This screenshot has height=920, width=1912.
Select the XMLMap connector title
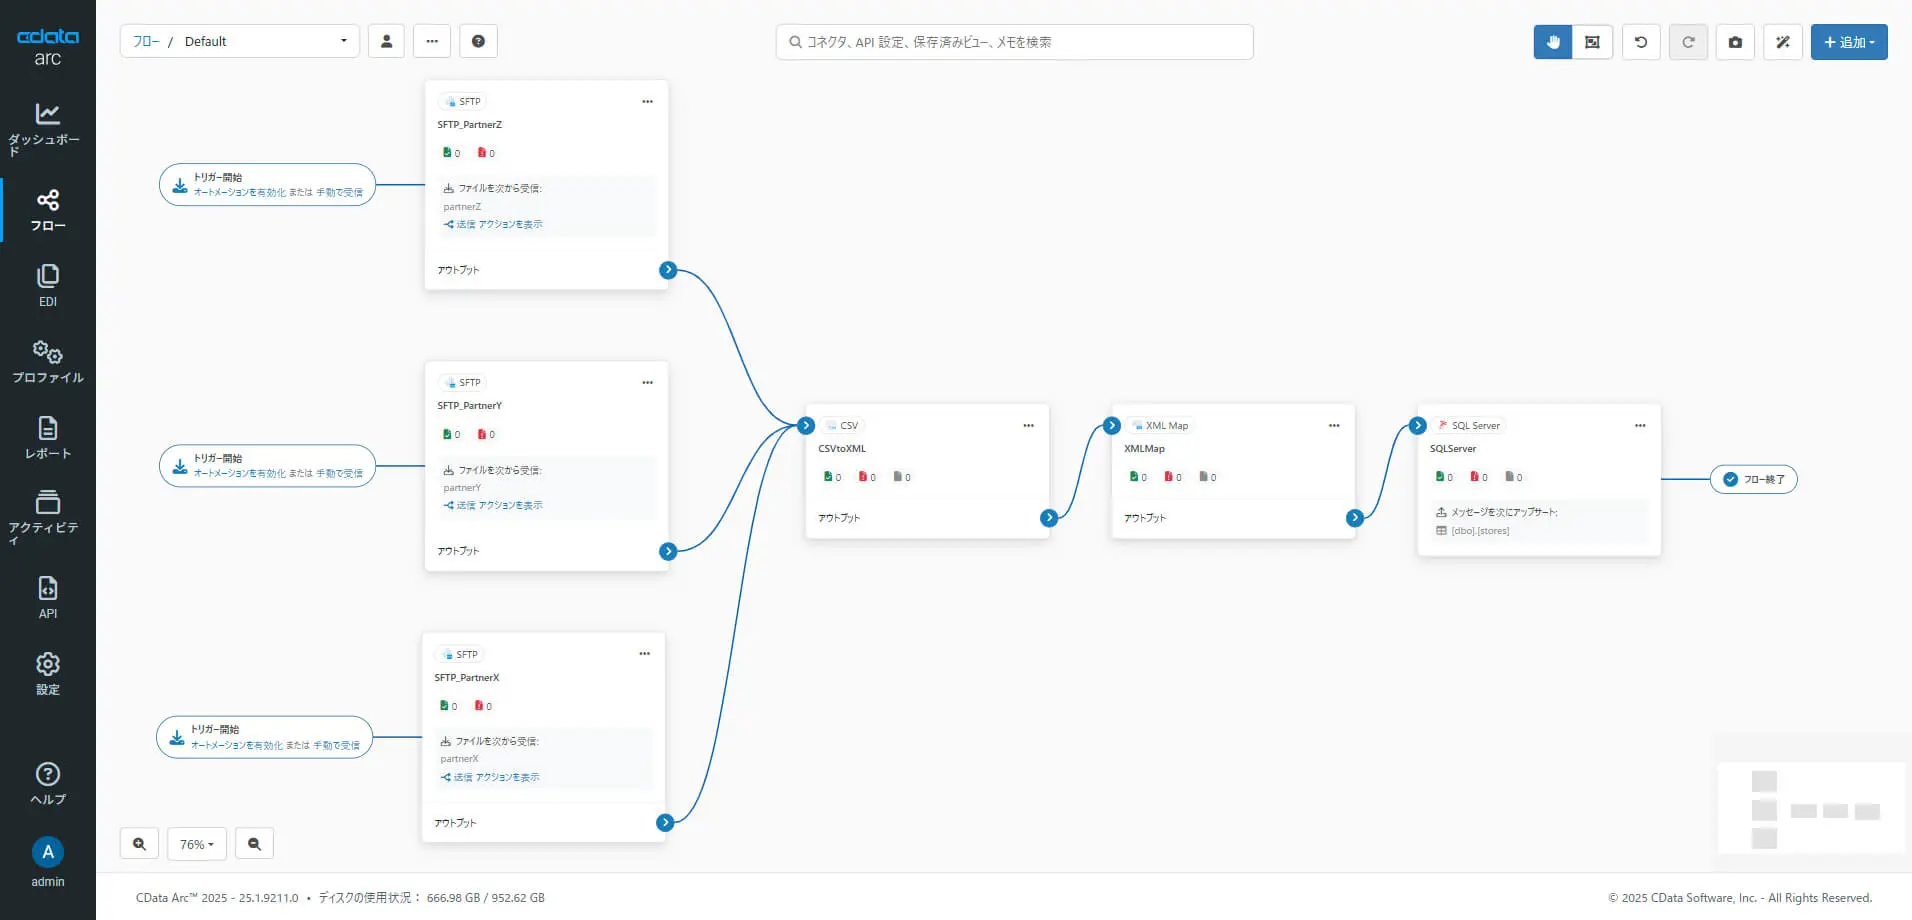coord(1144,448)
